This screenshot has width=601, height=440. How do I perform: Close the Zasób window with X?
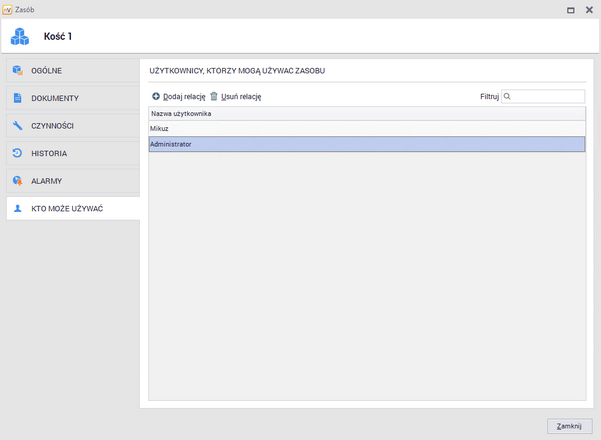[x=588, y=8]
